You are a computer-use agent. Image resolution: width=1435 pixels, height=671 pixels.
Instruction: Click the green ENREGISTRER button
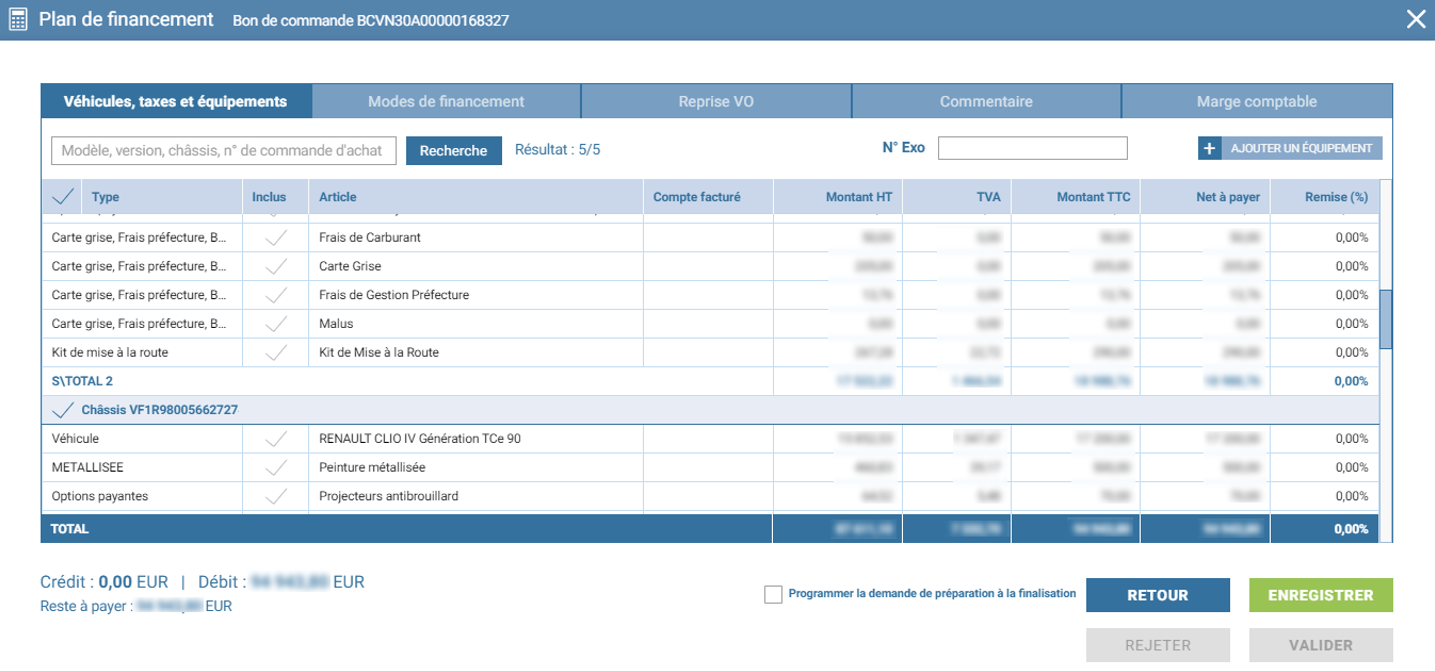pos(1321,595)
